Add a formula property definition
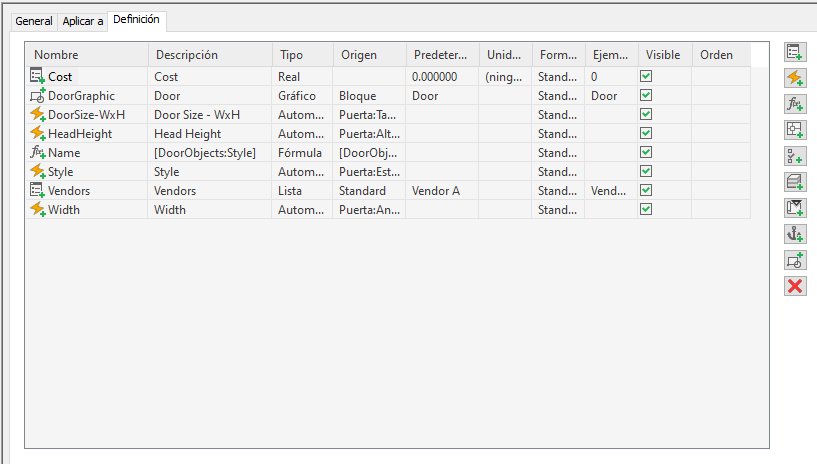Image resolution: width=817 pixels, height=464 pixels. 795,103
